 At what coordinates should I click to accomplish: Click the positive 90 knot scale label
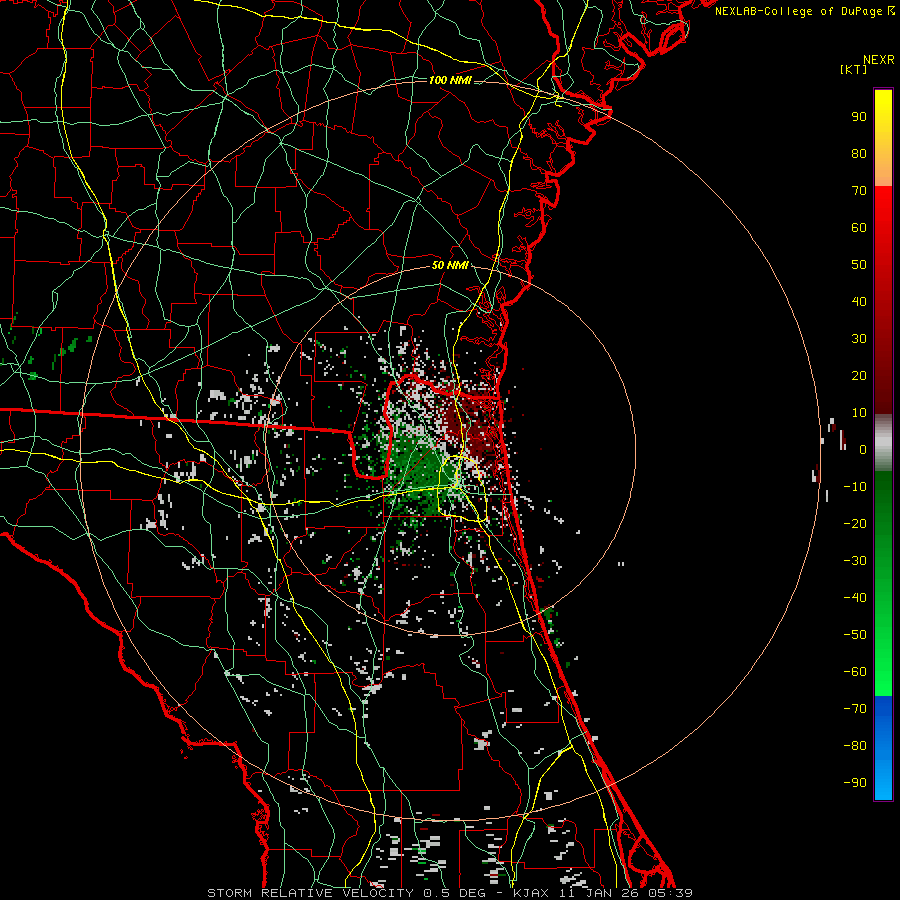click(x=859, y=117)
